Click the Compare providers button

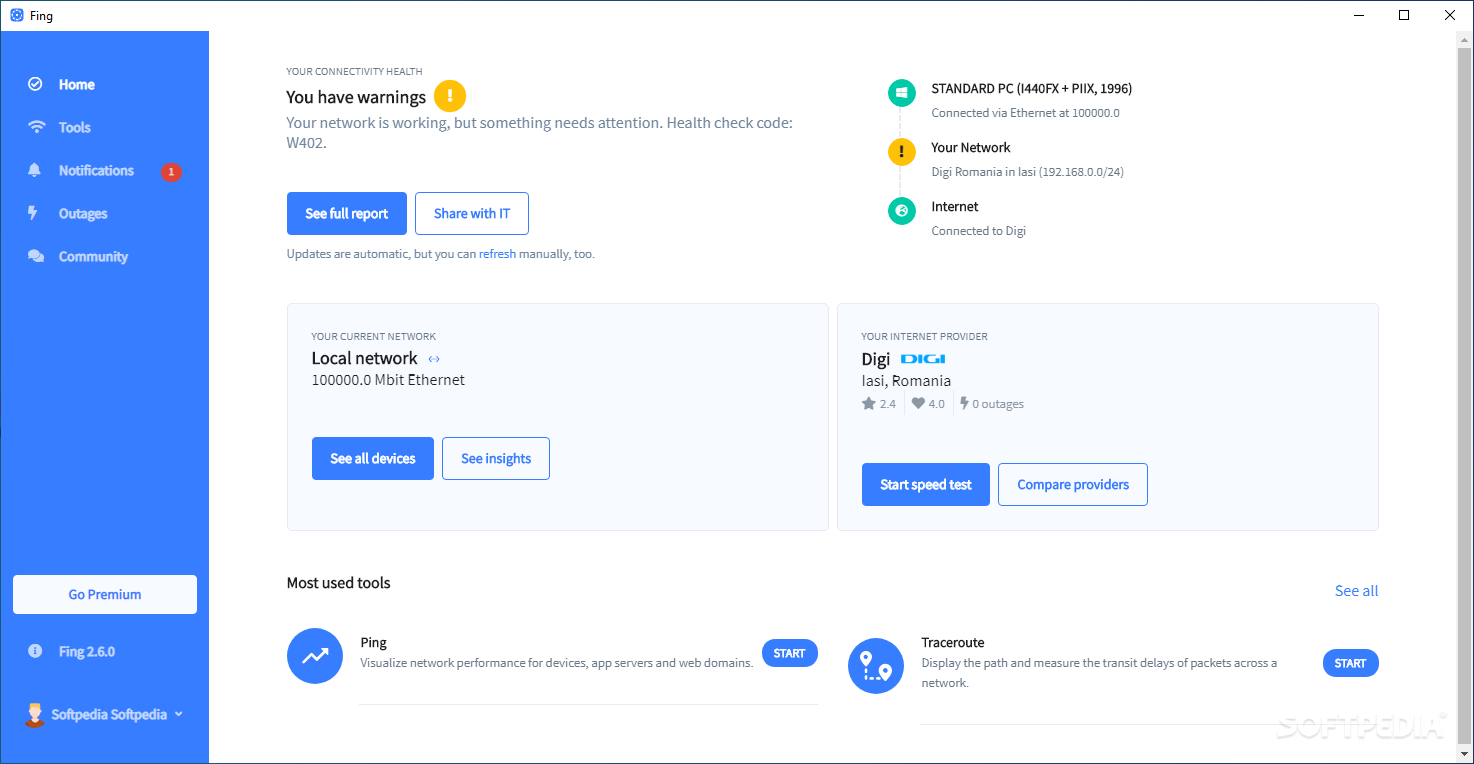(1073, 484)
